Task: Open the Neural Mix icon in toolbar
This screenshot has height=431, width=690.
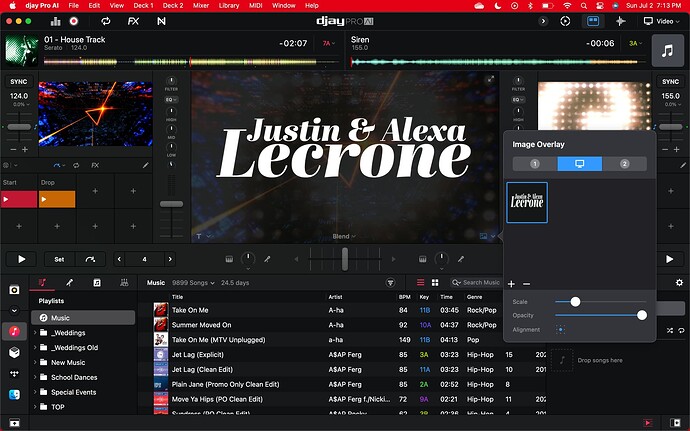Action: [x=161, y=21]
